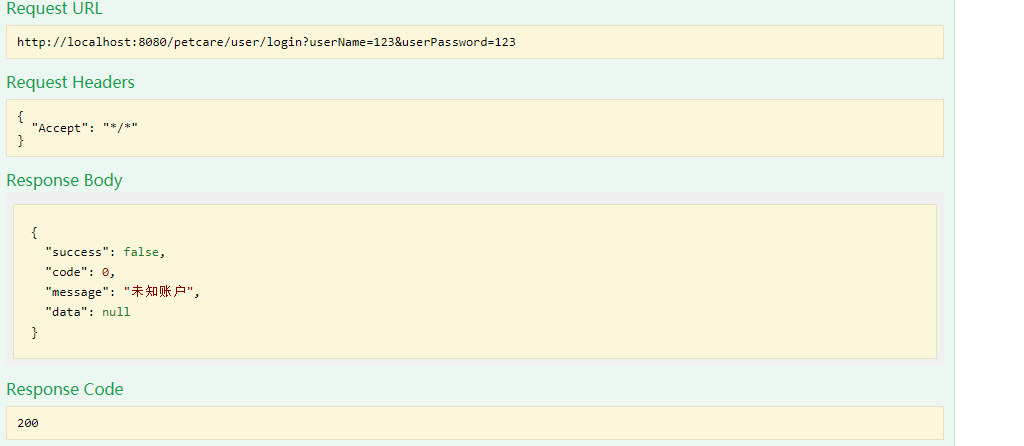
Task: Click the 200 response code value
Action: pos(28,423)
